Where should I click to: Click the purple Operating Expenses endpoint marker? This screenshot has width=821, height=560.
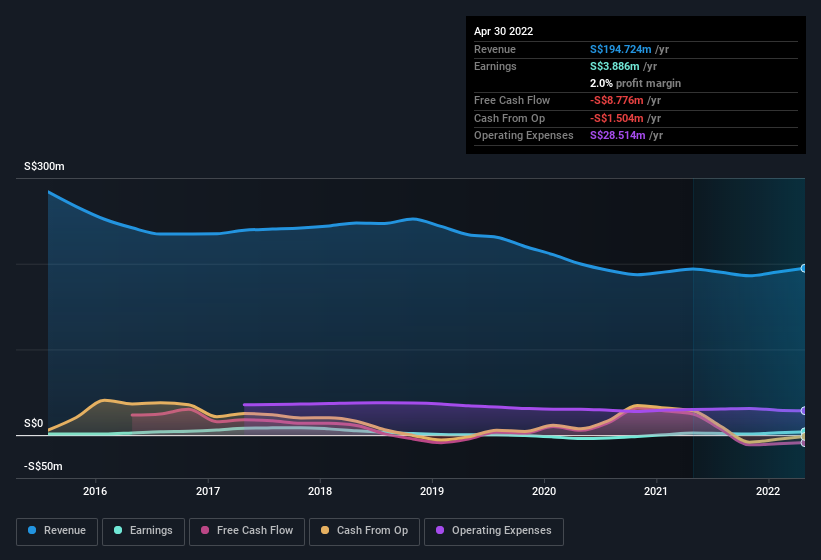[804, 411]
